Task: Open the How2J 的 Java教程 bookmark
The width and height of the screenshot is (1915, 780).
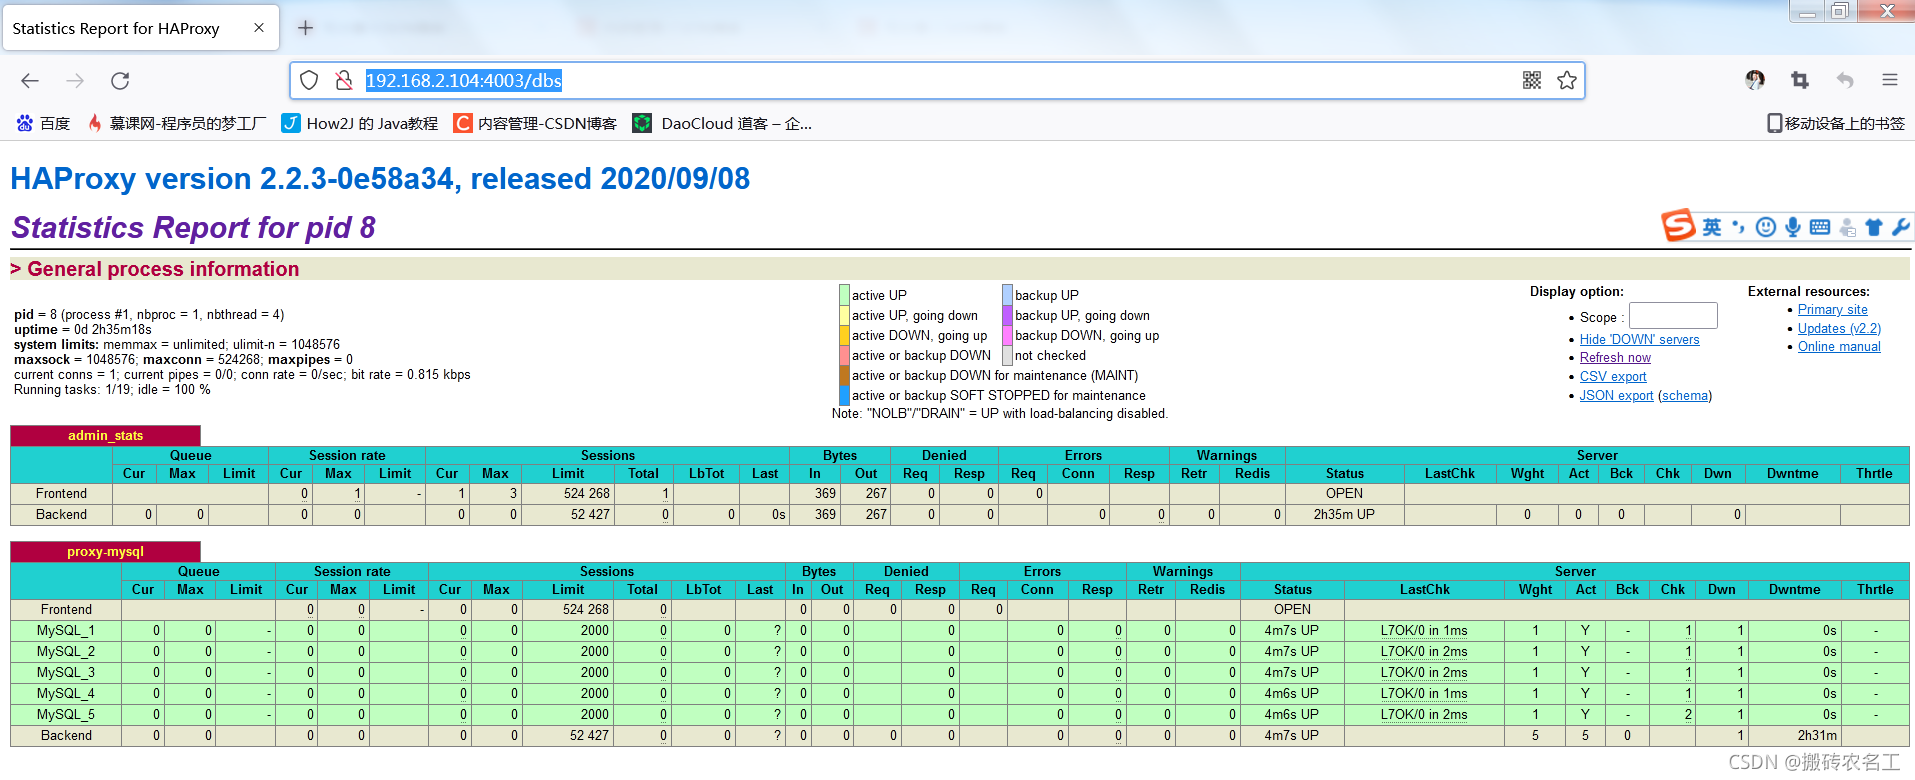Action: 360,123
